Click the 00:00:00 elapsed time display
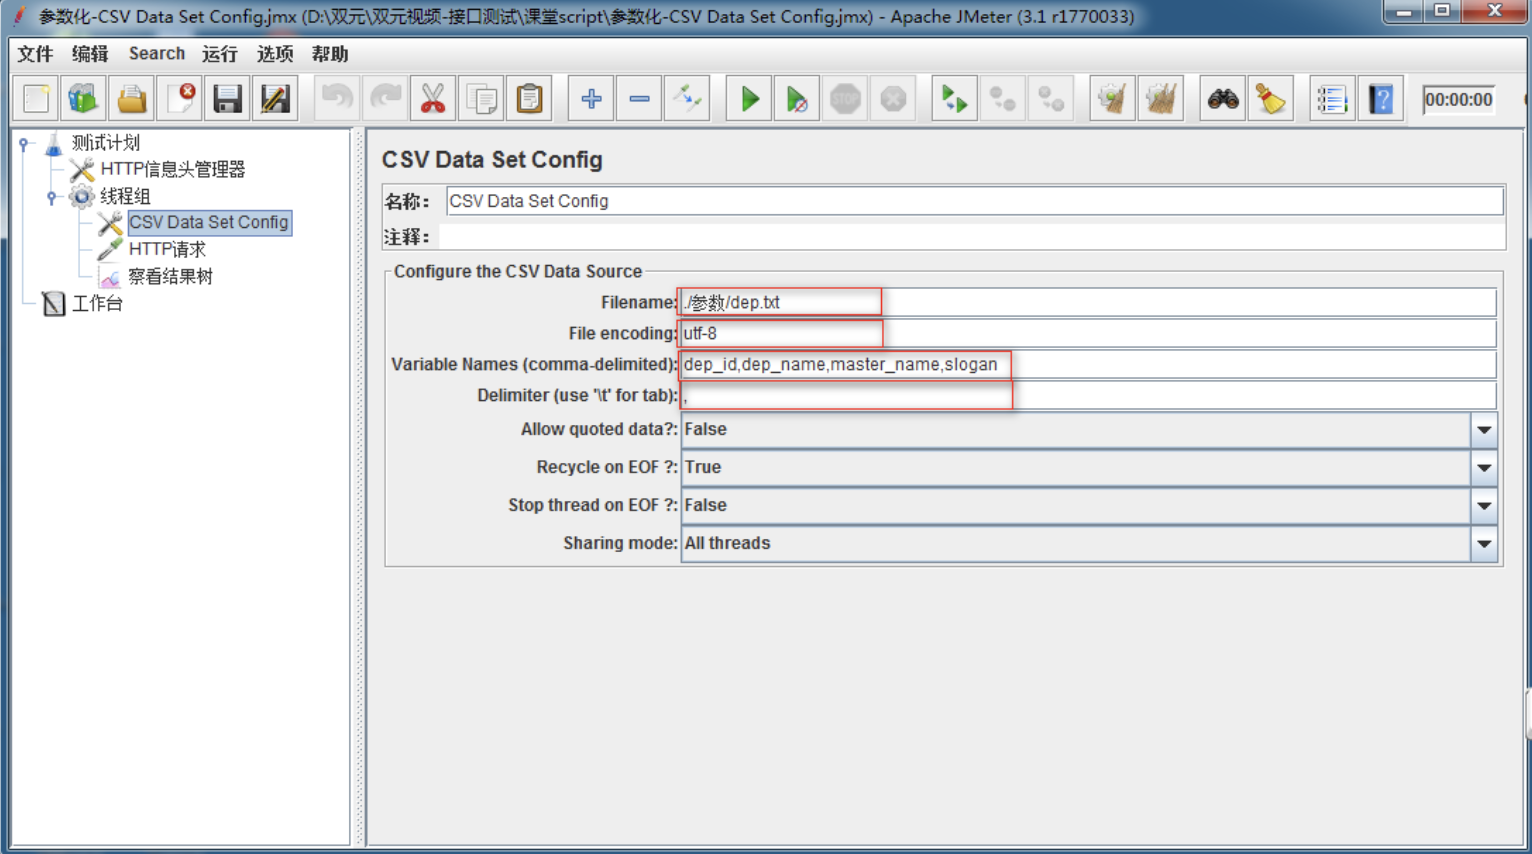 1458,99
